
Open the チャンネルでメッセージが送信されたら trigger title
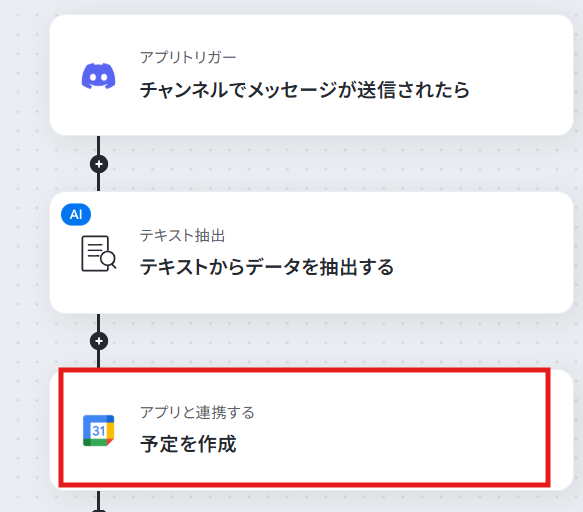point(305,90)
